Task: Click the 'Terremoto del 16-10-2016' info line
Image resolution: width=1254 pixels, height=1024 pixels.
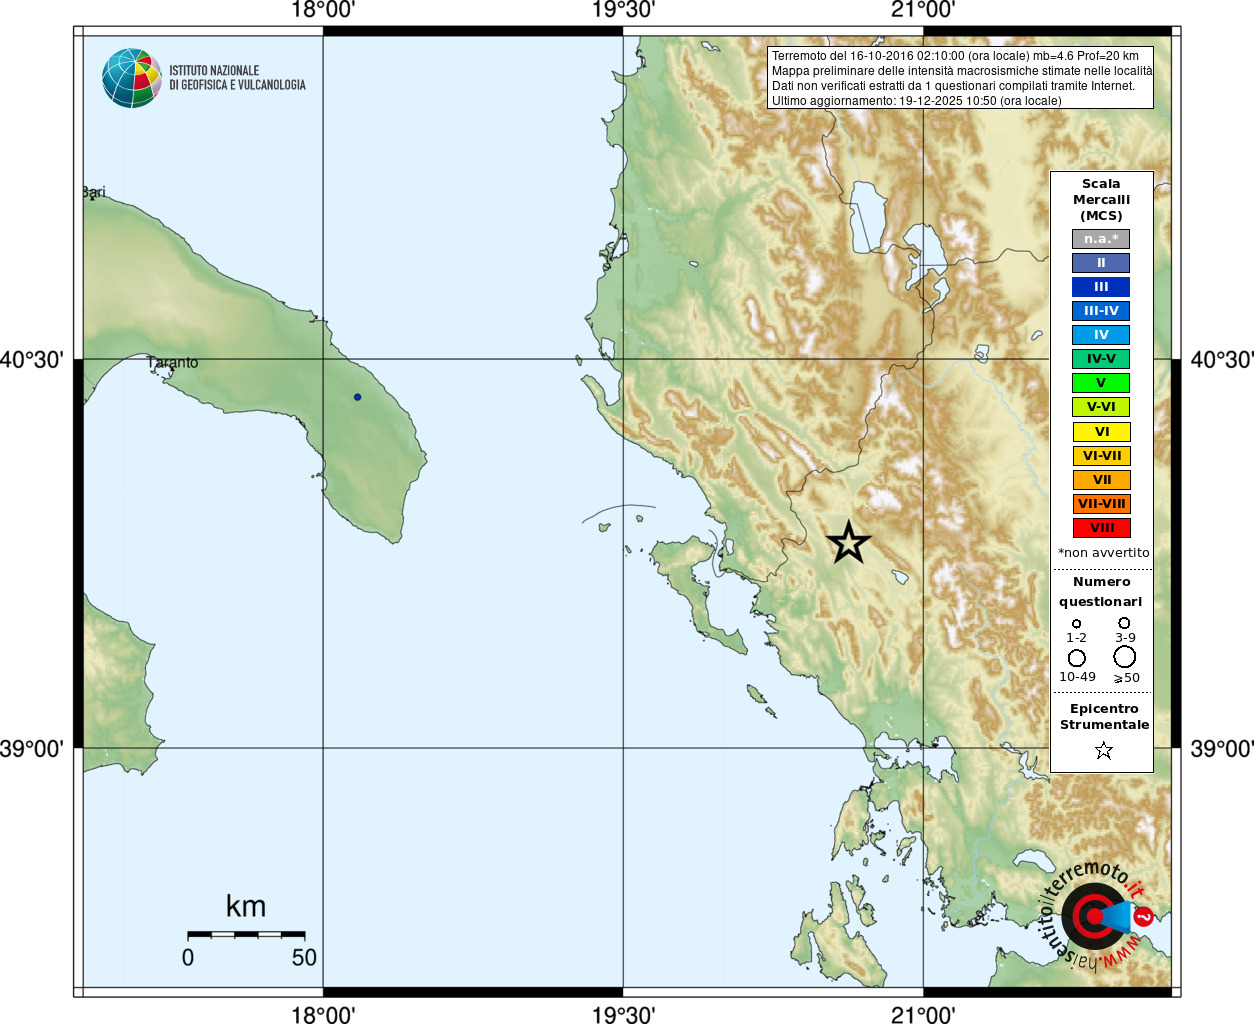Action: point(955,56)
